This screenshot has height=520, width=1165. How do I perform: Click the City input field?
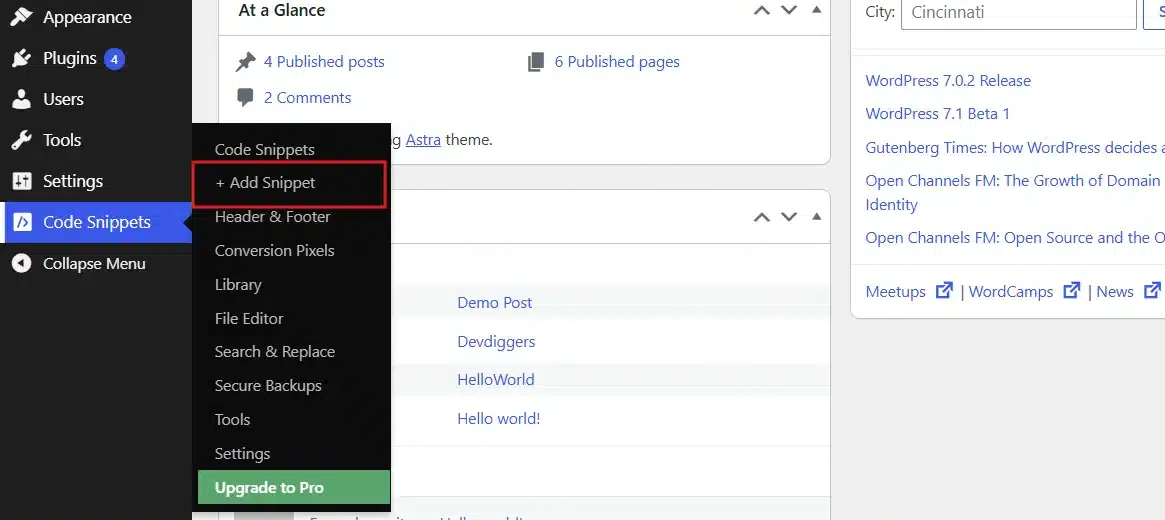pyautogui.click(x=1019, y=13)
